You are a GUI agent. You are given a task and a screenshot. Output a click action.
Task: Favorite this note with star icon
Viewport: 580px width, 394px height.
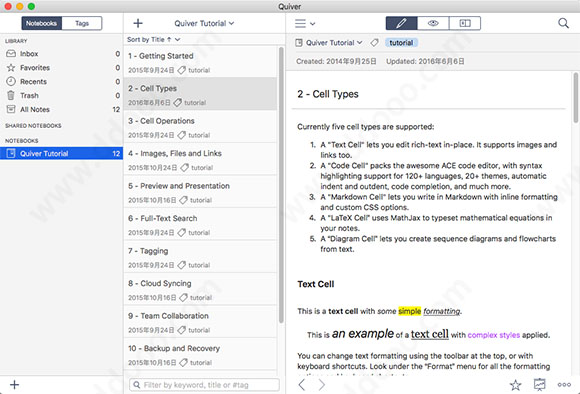(x=515, y=385)
